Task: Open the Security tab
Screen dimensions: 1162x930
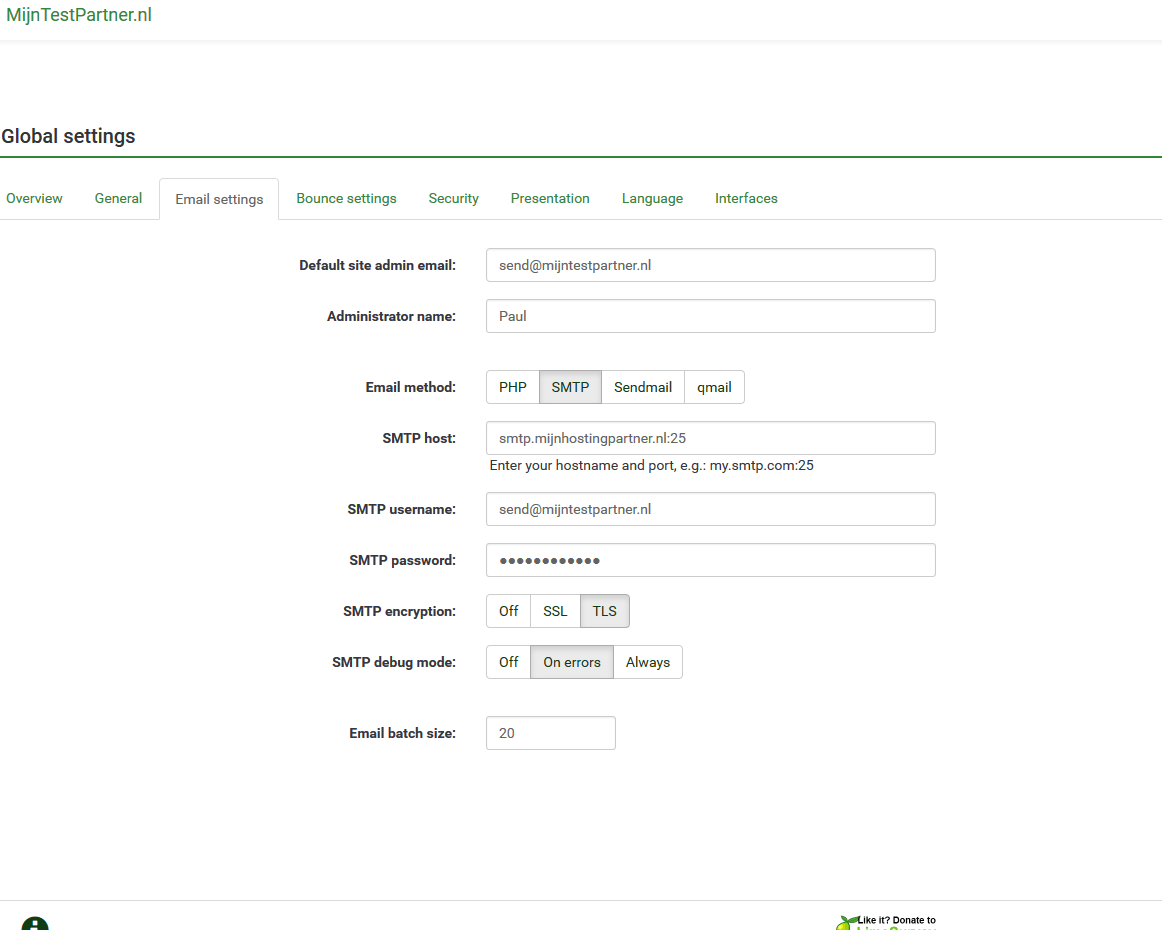Action: 453,198
